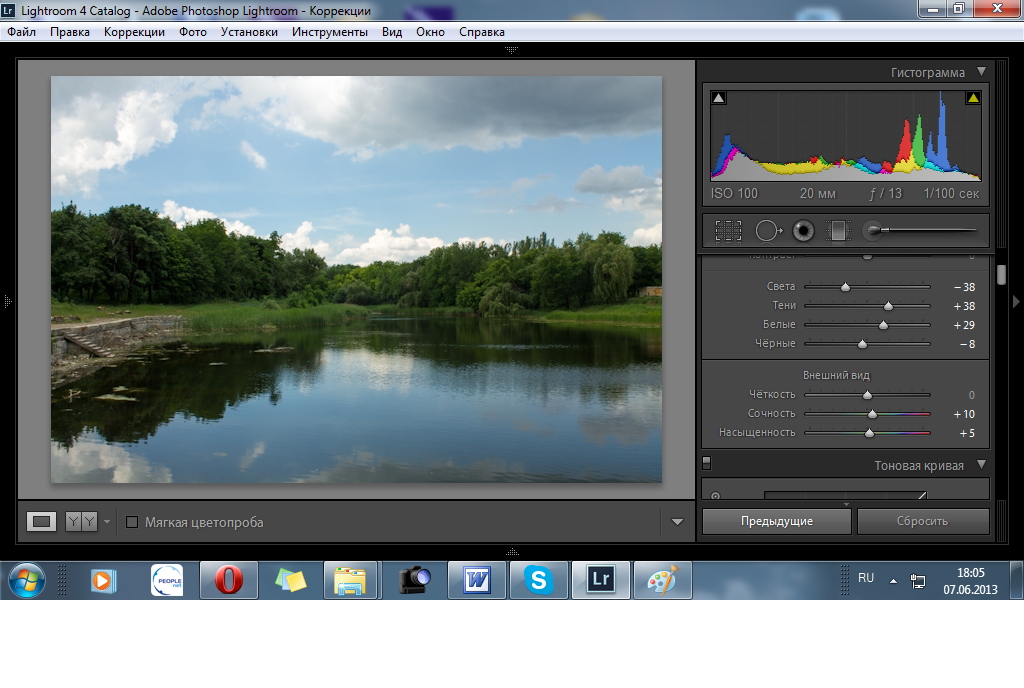Viewport: 1024px width, 688px height.
Task: Collapse the Тоновая кривая panel
Action: coord(981,465)
